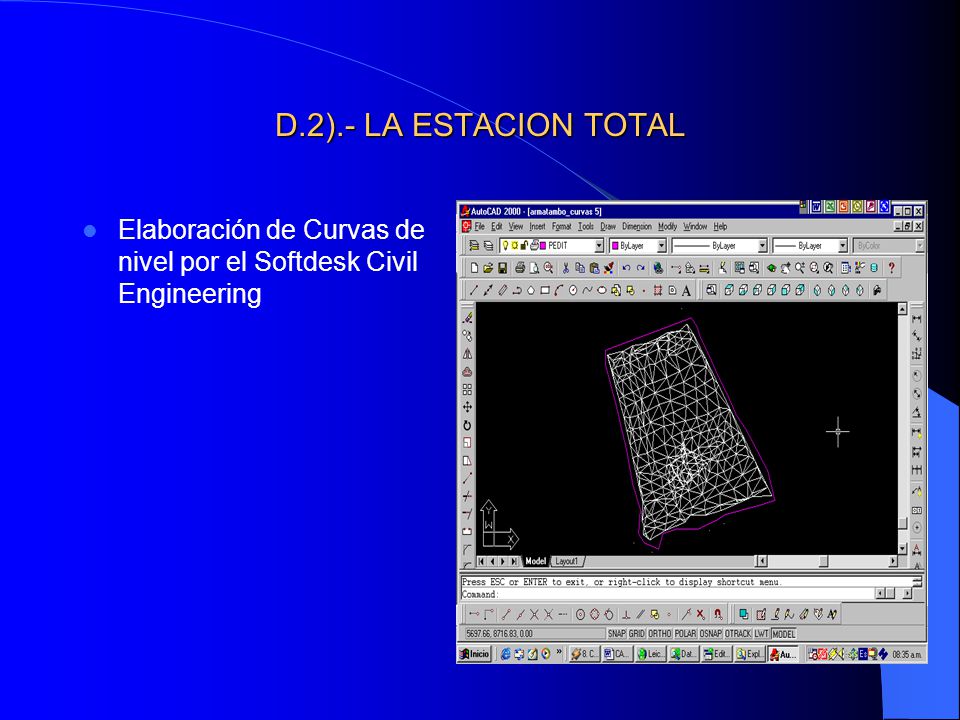
Task: Select the Polygon draw tool
Action: pos(531,291)
